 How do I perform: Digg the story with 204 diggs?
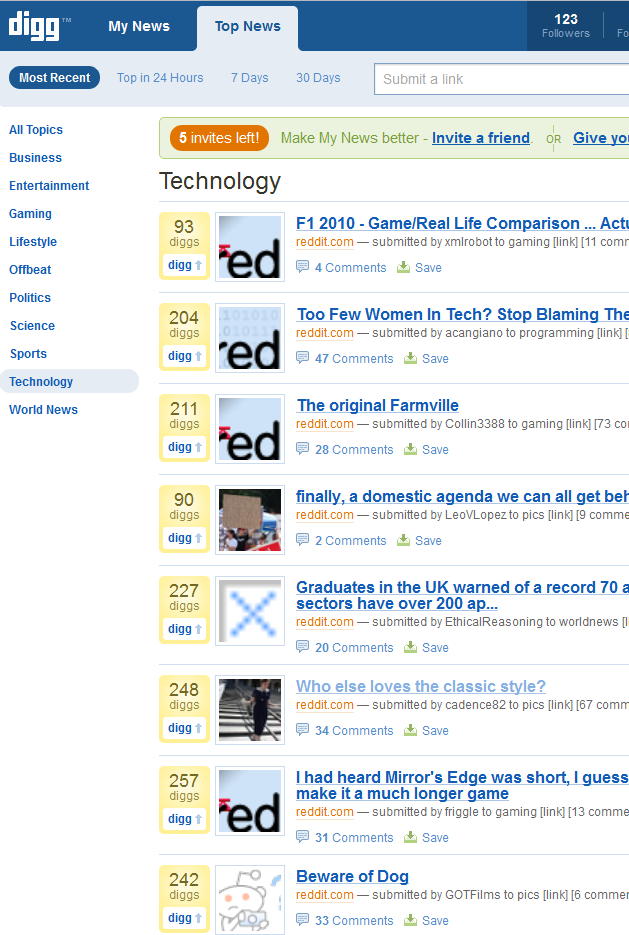coord(184,356)
